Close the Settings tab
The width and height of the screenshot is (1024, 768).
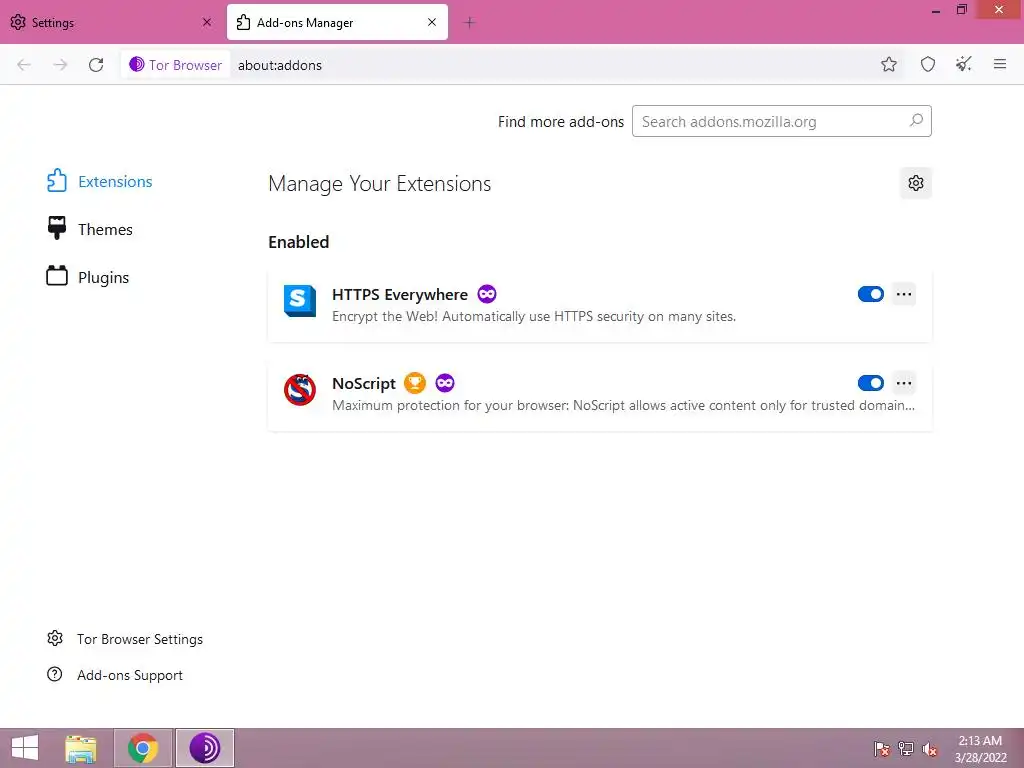click(207, 22)
